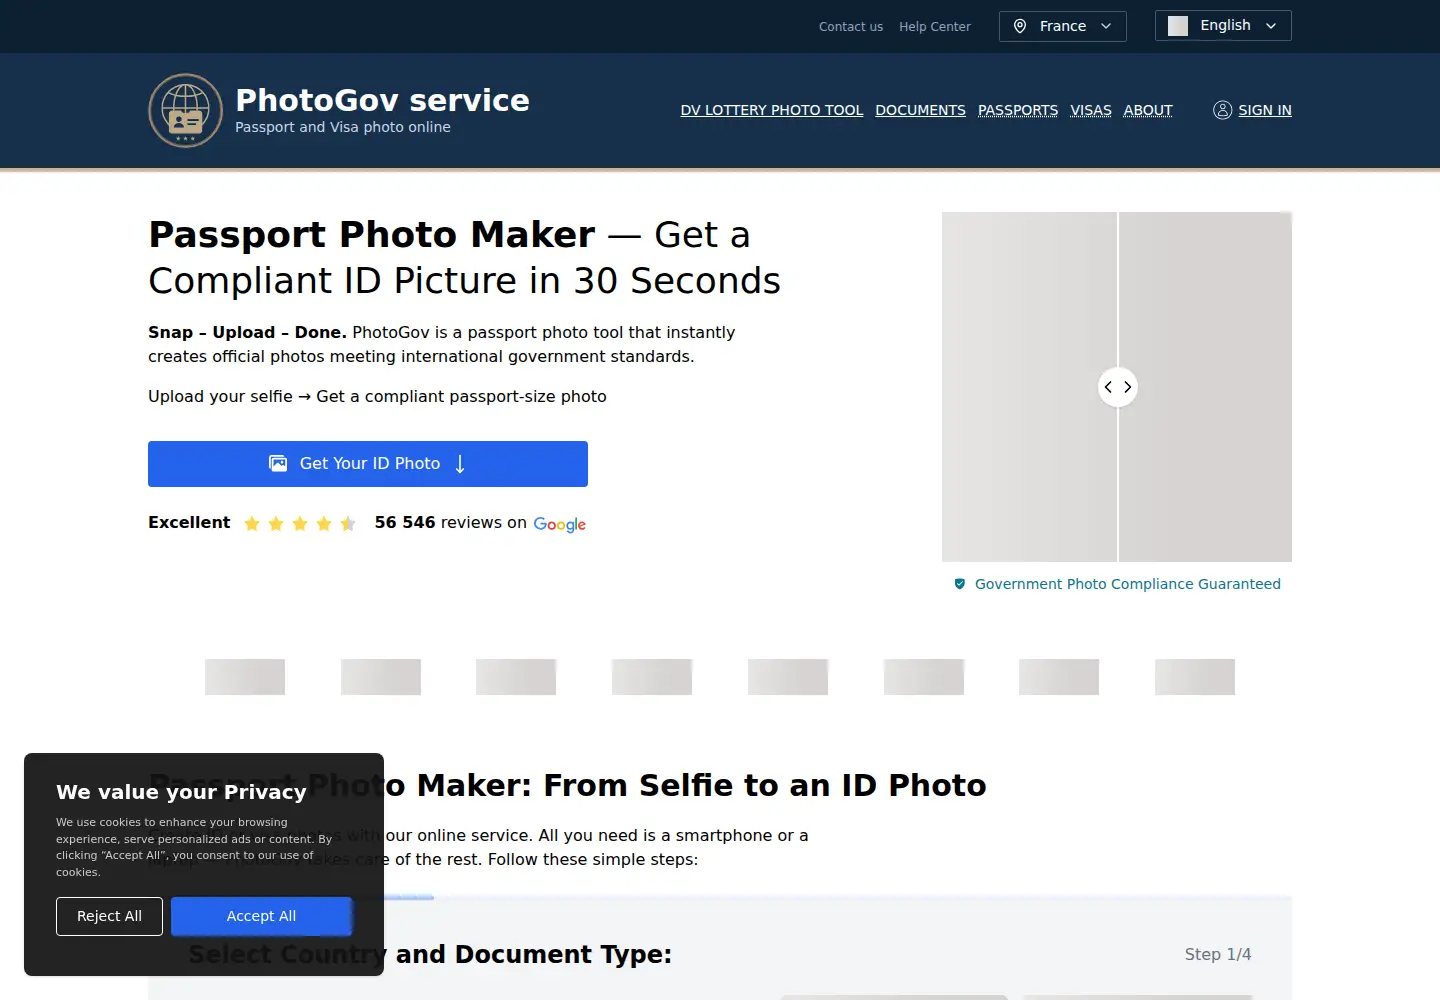Screen dimensions: 1440x1000
Task: Click the first gold star rating icon
Action: tap(252, 523)
